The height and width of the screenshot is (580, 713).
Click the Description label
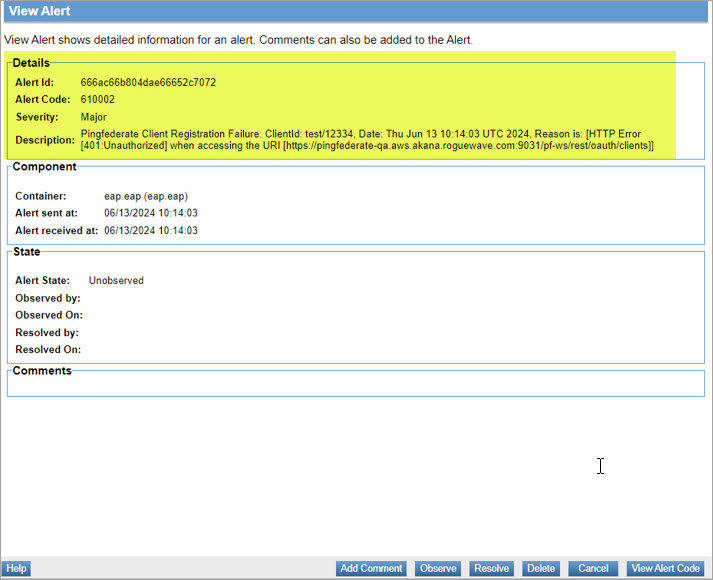[45, 140]
